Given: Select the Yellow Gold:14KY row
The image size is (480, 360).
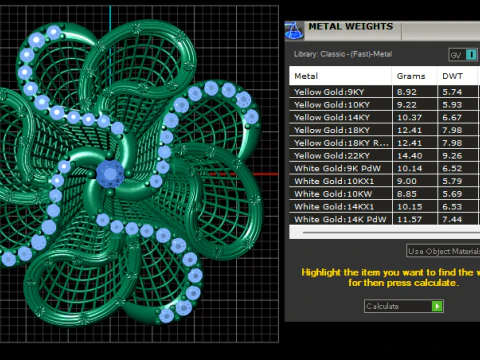Looking at the screenshot, I should [x=385, y=117].
